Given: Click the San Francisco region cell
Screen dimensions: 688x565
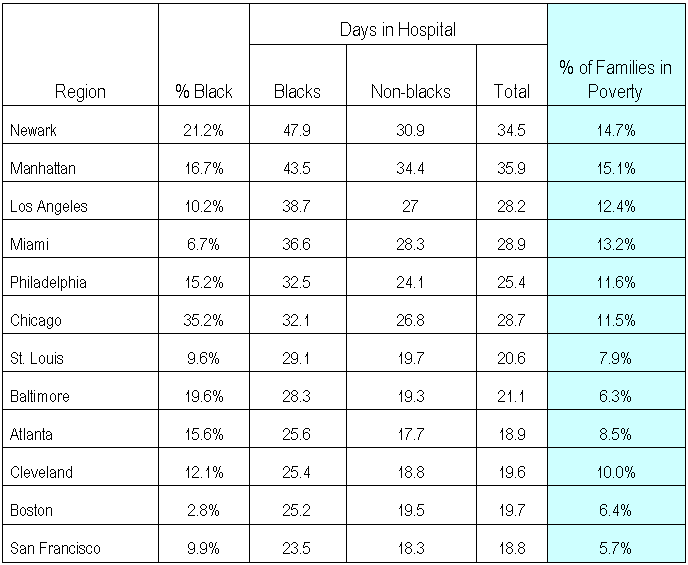Looking at the screenshot, I should tap(54, 548).
